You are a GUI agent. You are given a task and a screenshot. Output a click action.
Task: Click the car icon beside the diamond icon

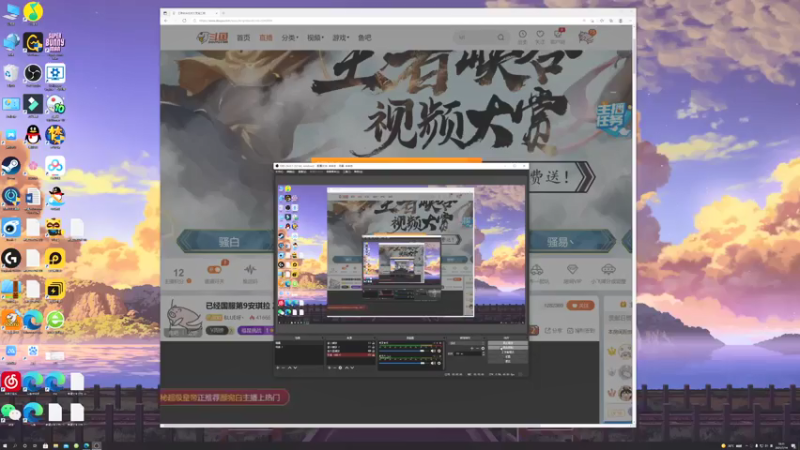pos(536,269)
